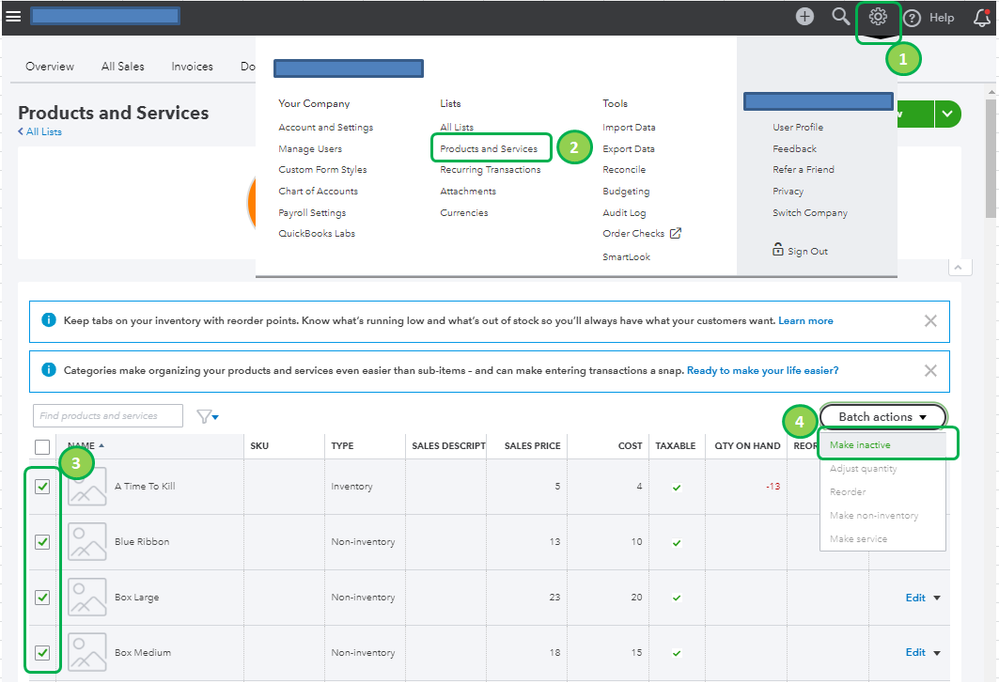Dismiss the reorder points banner
This screenshot has height=682, width=999.
[x=930, y=321]
